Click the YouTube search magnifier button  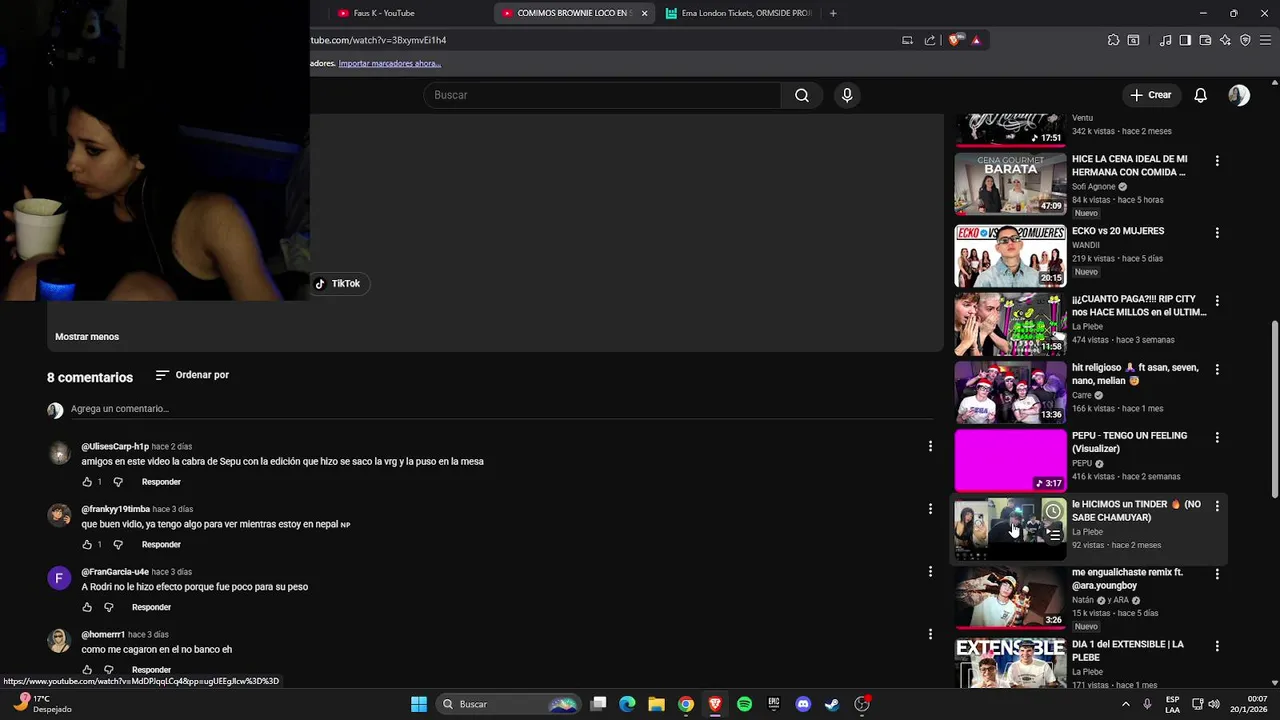802,95
